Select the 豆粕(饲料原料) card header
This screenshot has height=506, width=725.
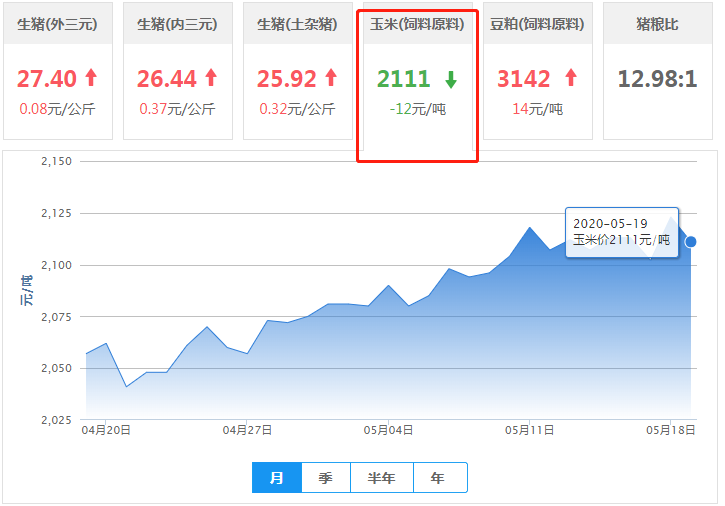coord(537,24)
